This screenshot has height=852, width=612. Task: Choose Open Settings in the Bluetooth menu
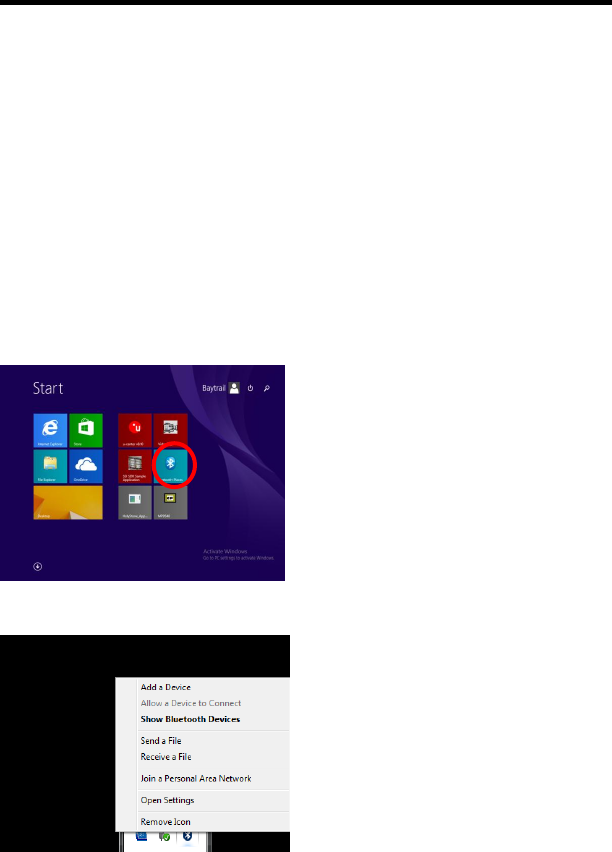(167, 800)
